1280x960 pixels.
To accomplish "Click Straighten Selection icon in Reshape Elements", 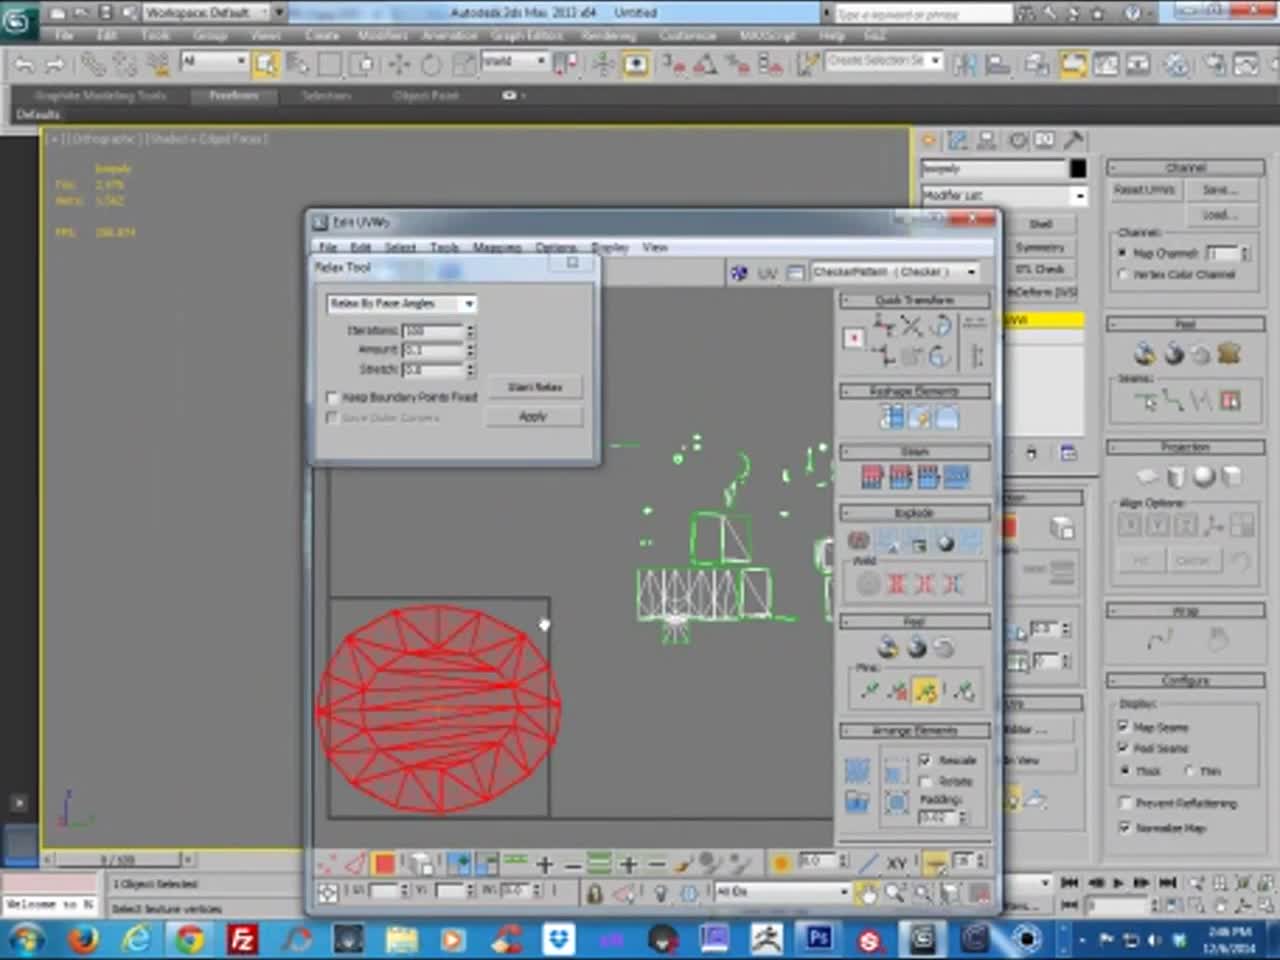I will point(890,418).
